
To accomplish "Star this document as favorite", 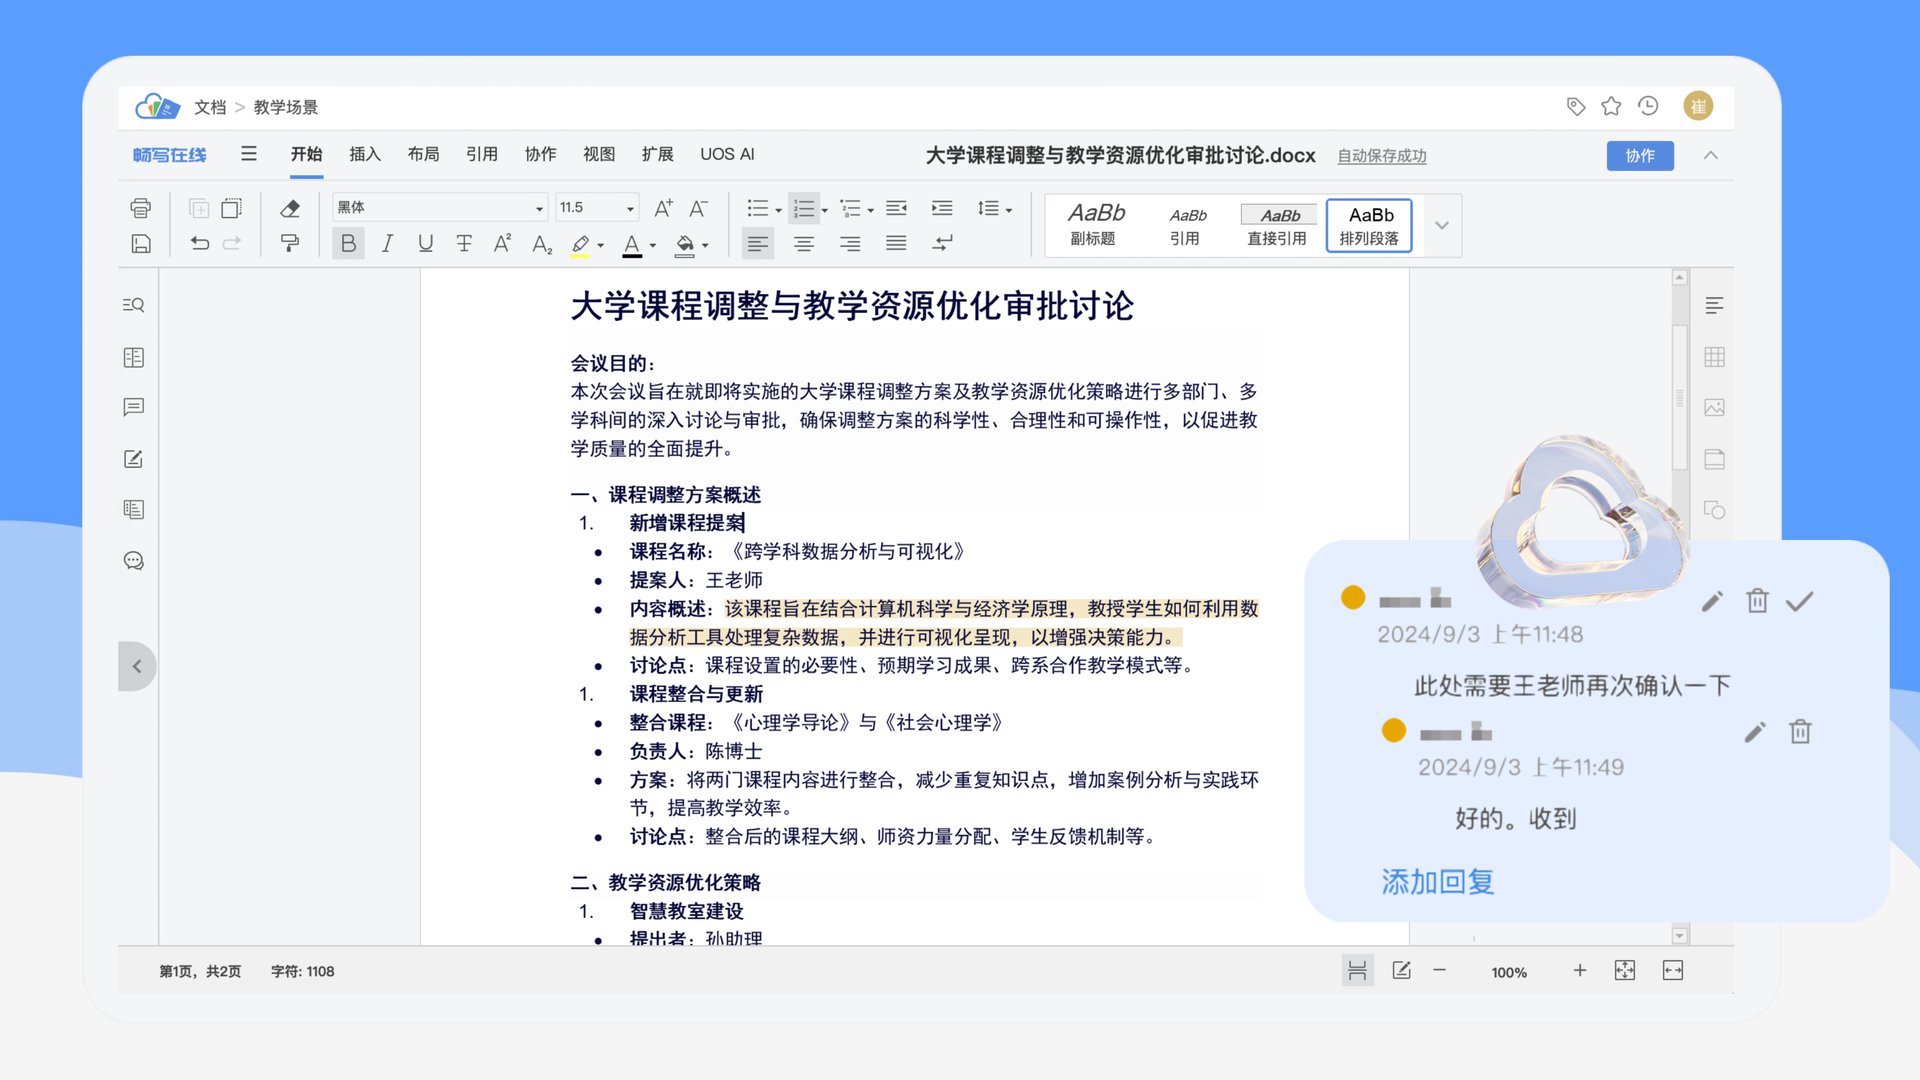I will coord(1611,106).
